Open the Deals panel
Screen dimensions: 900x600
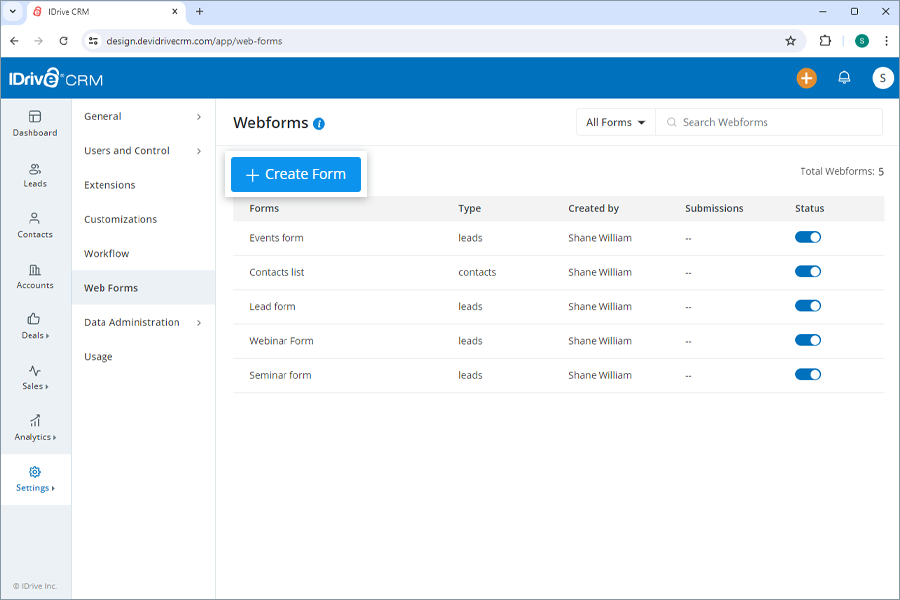pyautogui.click(x=35, y=327)
